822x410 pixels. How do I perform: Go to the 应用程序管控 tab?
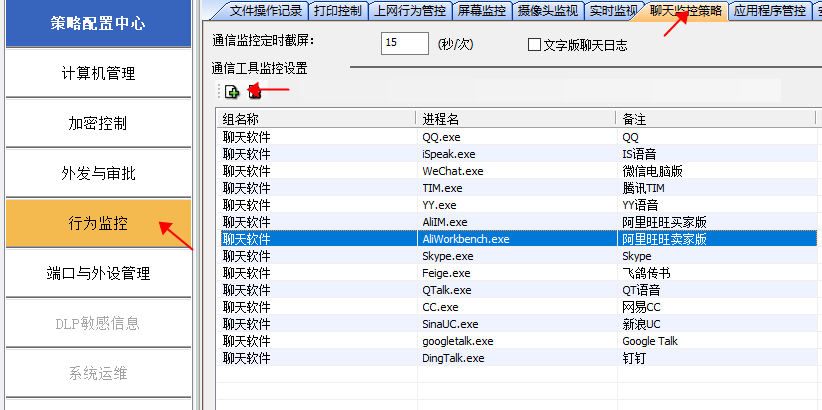click(x=768, y=11)
